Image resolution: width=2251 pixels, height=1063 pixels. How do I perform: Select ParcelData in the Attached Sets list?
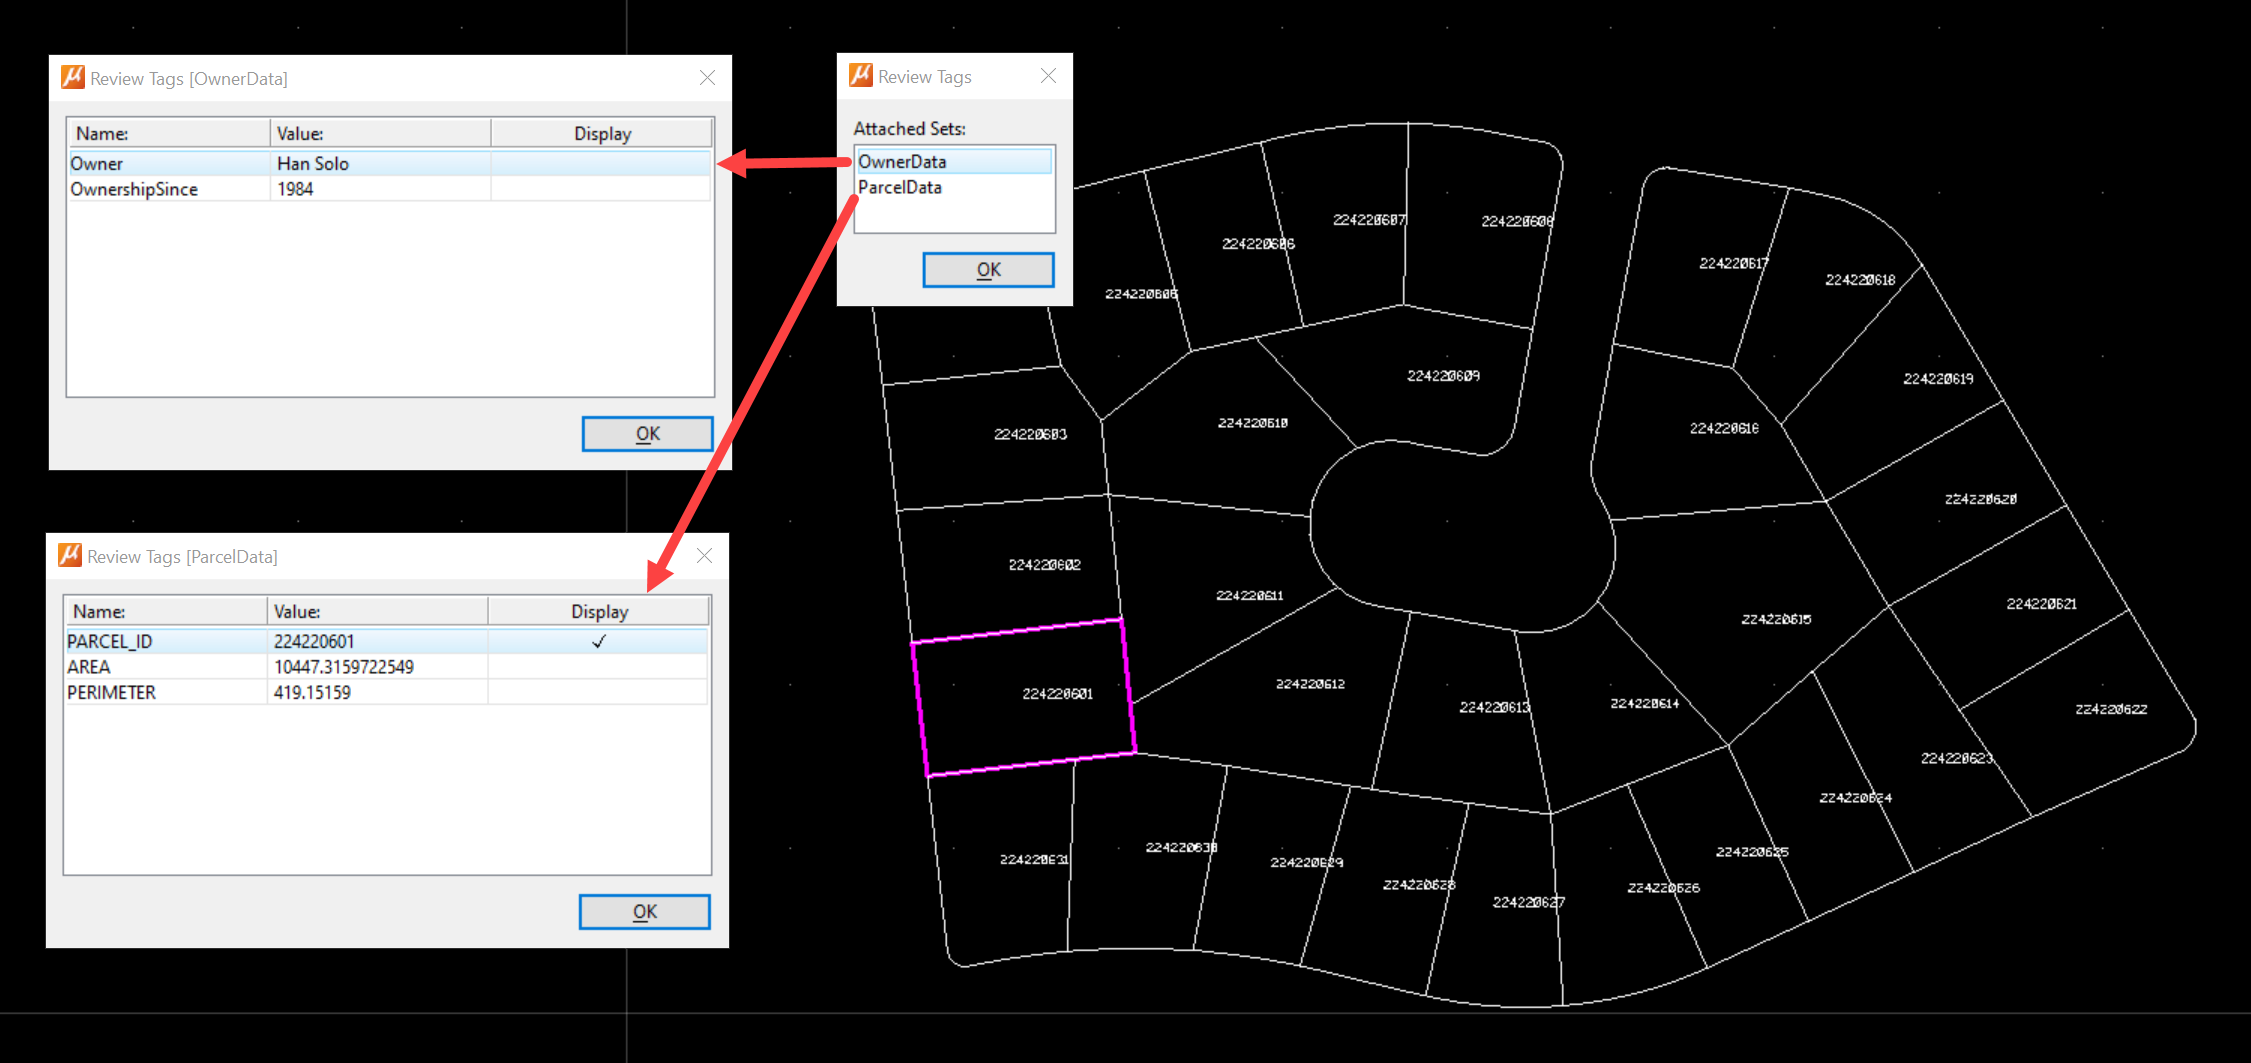tap(900, 187)
